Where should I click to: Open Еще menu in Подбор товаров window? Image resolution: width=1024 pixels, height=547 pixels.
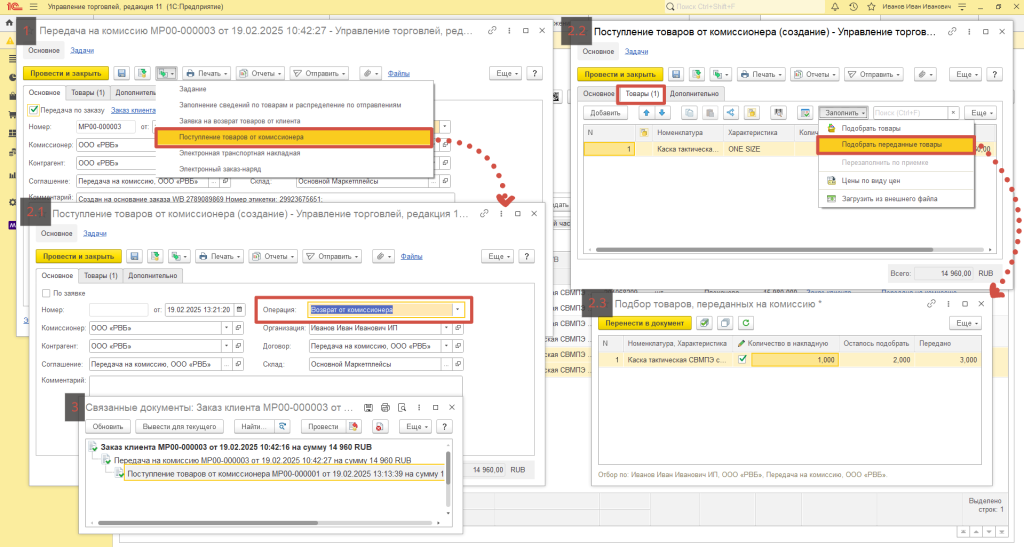967,323
